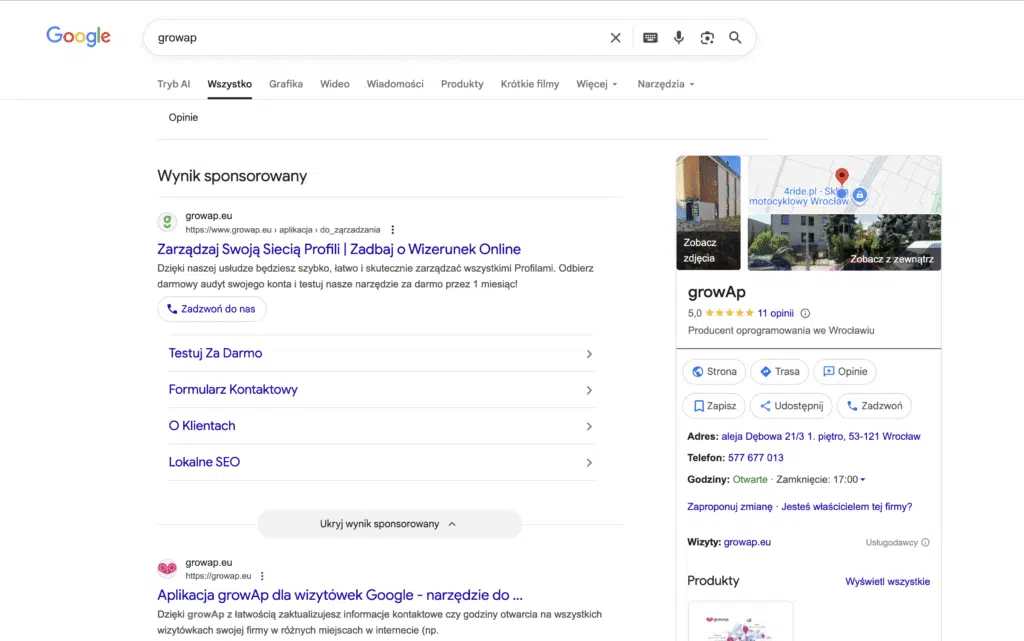Get directions with the Trasa button
This screenshot has height=641, width=1024.
coord(779,371)
